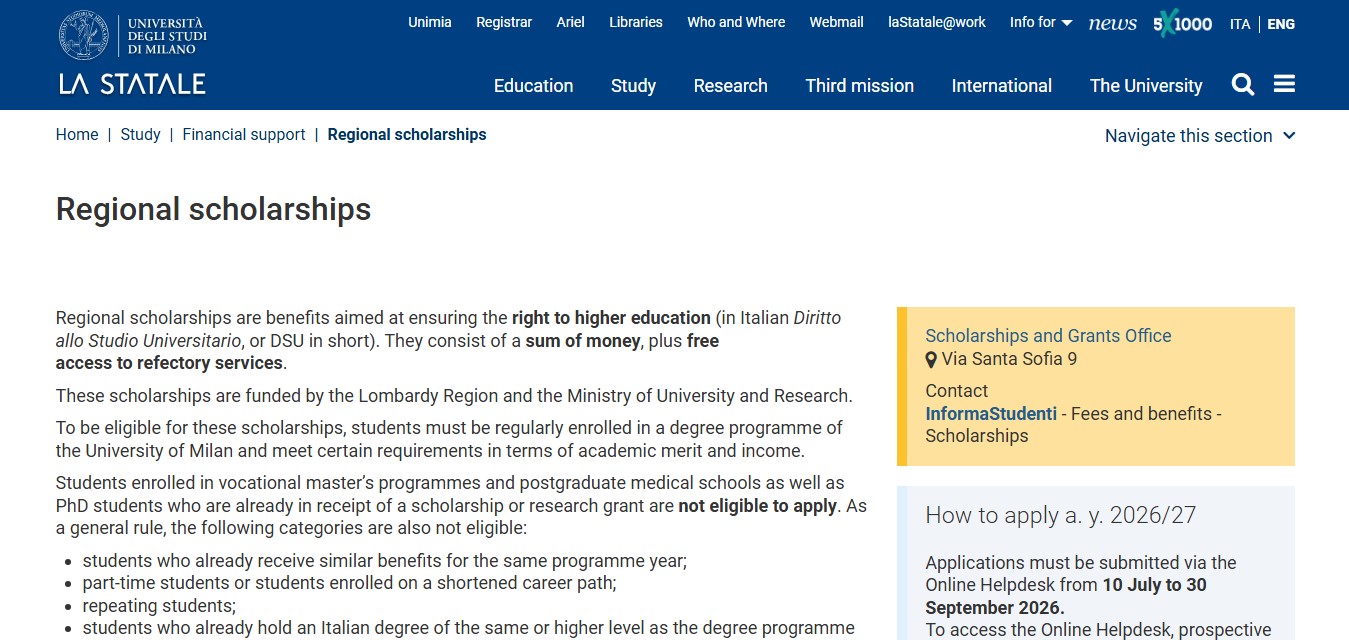
Task: Click the 'repeating students;' bullet item
Action: coord(159,606)
